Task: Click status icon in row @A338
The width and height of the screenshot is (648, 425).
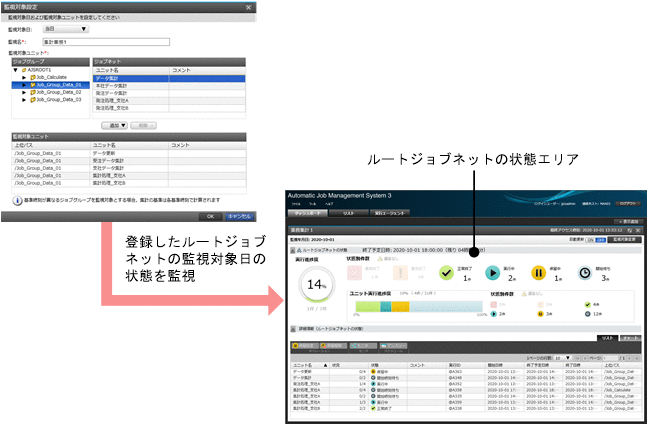Action: click(x=373, y=408)
